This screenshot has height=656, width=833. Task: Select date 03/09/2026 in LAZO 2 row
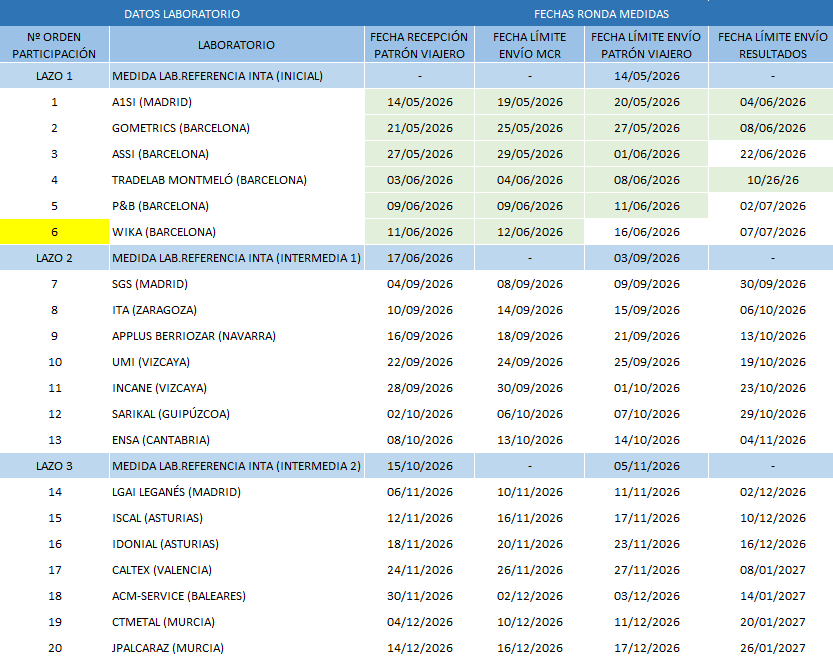(647, 258)
